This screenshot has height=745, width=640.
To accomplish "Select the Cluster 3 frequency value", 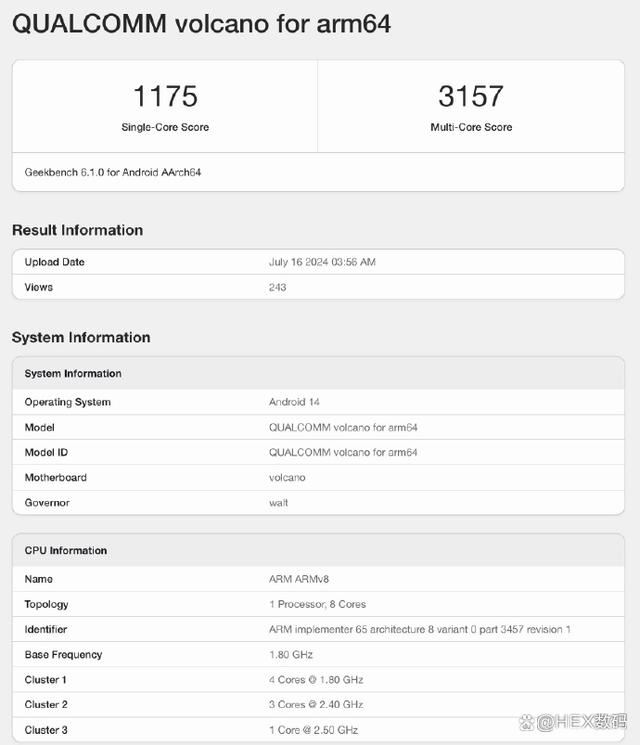I will click(313, 730).
